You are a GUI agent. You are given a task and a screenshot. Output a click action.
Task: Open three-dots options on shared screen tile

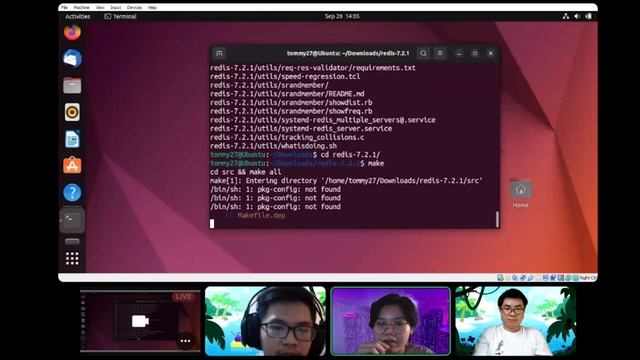tap(185, 341)
